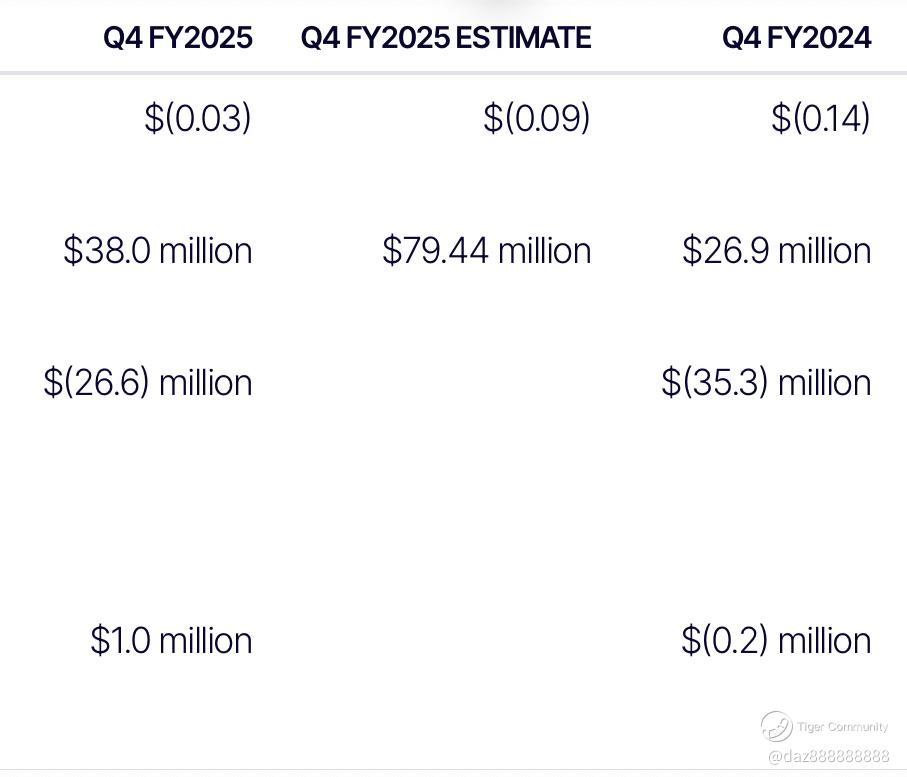Click the Q4 FY2025 ESTIMATE column header
907x777 pixels.
click(446, 38)
